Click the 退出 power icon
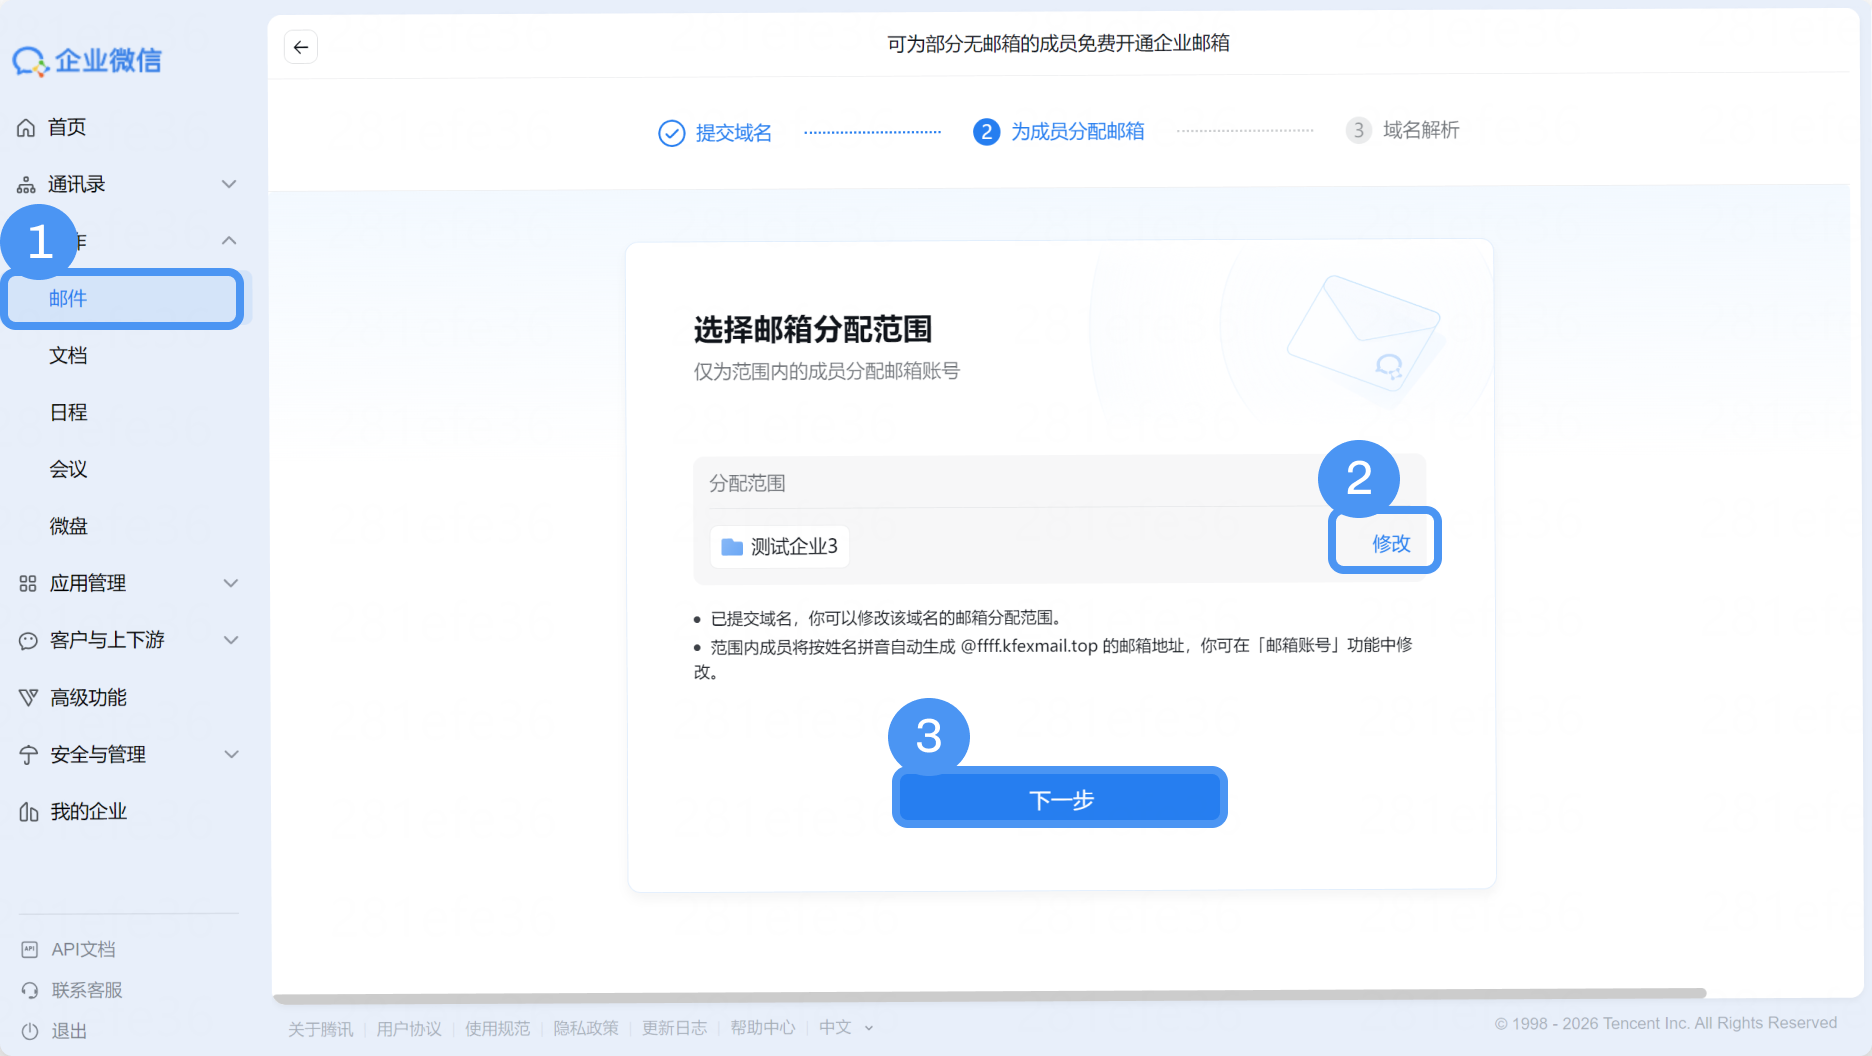The width and height of the screenshot is (1872, 1056). [x=30, y=1031]
